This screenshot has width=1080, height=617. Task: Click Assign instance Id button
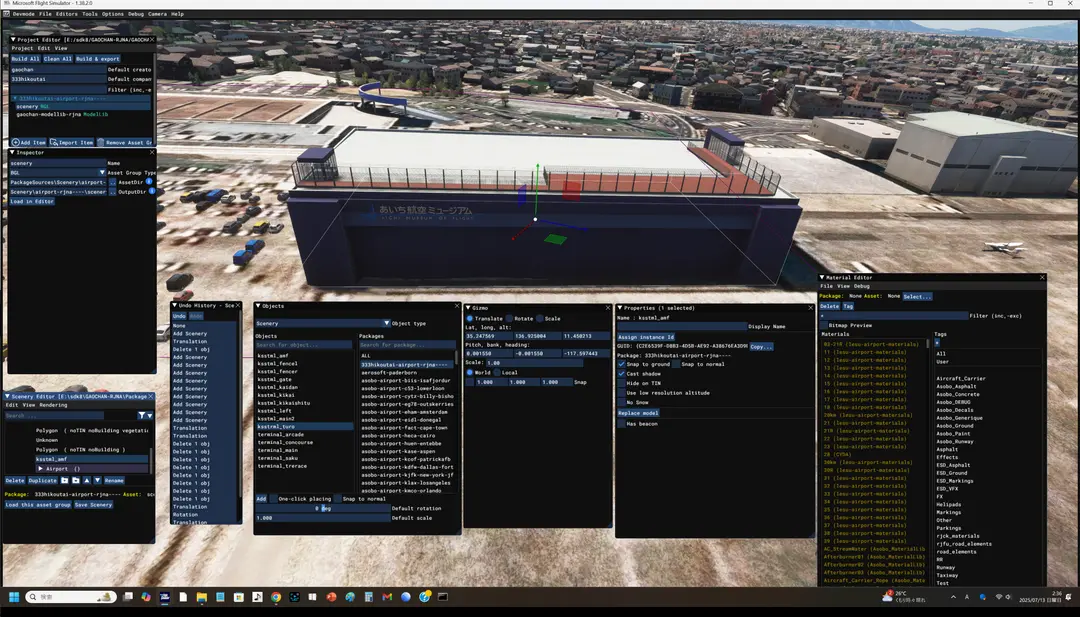[x=646, y=337]
